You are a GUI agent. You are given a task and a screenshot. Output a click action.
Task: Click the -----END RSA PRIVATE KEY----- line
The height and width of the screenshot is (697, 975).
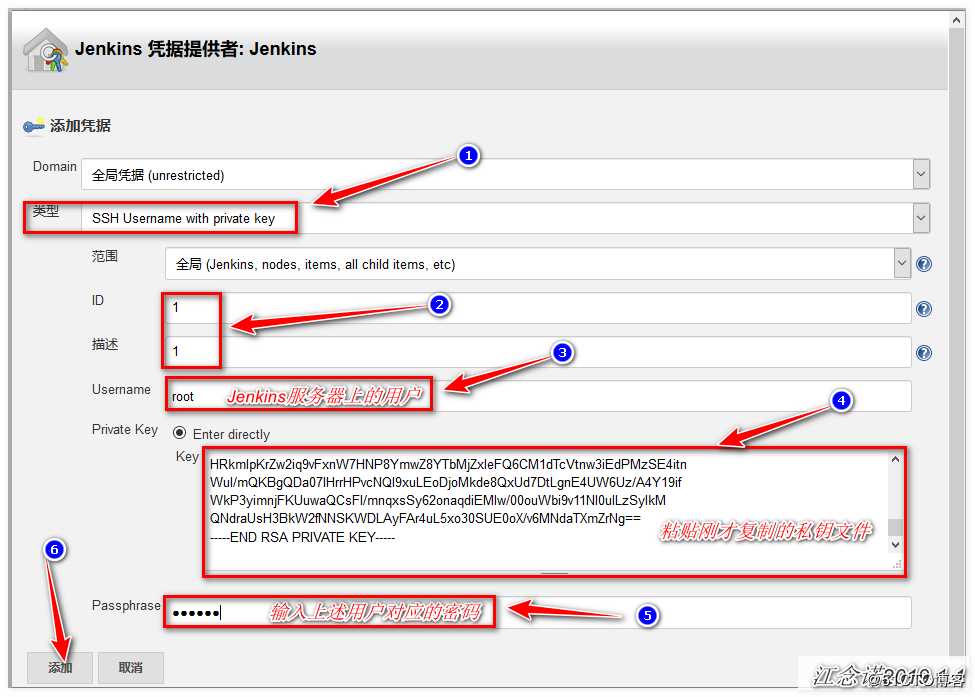pyautogui.click(x=302, y=537)
